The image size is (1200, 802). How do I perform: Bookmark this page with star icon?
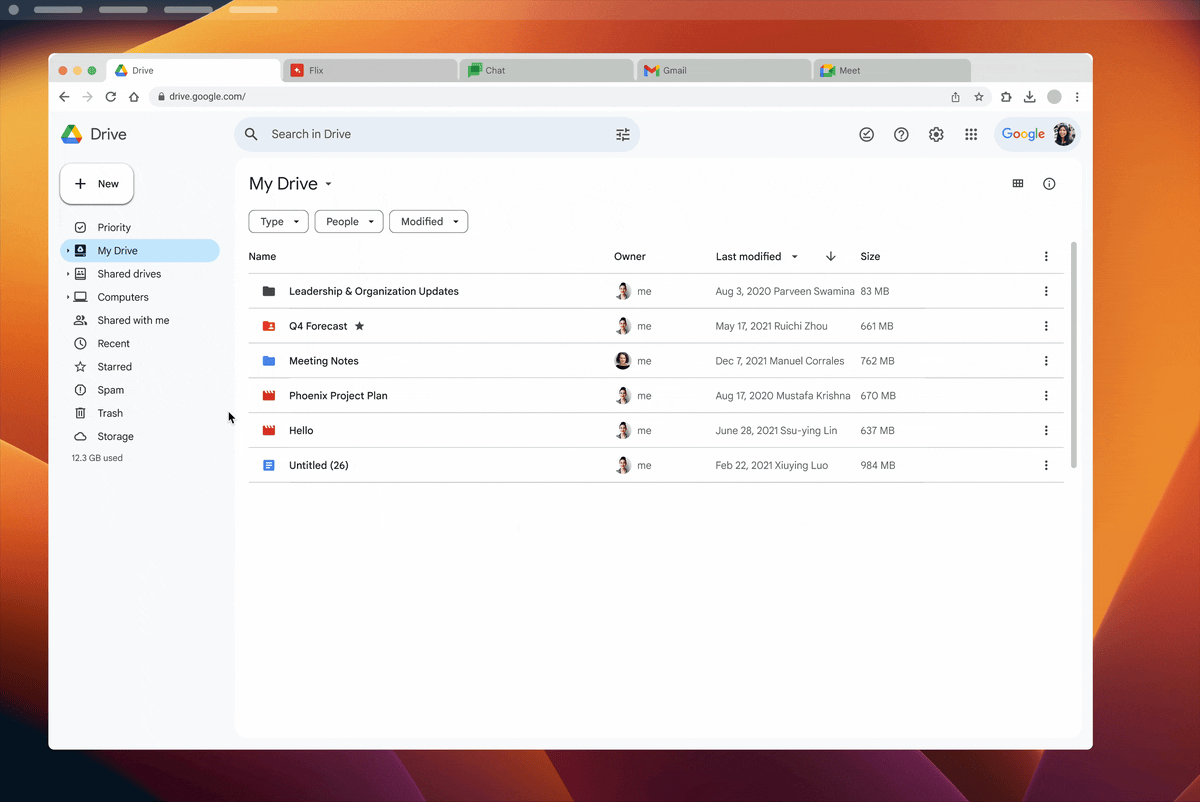(979, 97)
